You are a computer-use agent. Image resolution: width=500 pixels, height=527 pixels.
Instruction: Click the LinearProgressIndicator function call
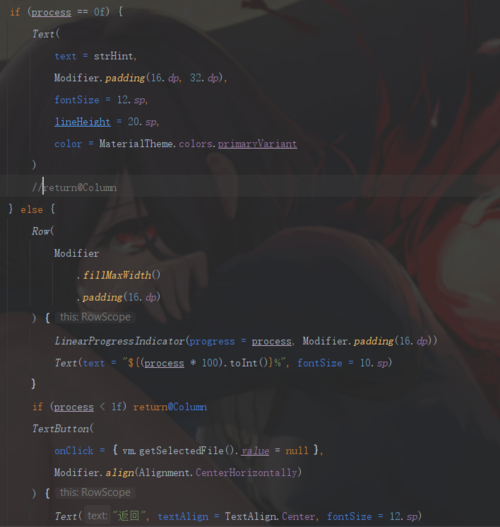120,341
